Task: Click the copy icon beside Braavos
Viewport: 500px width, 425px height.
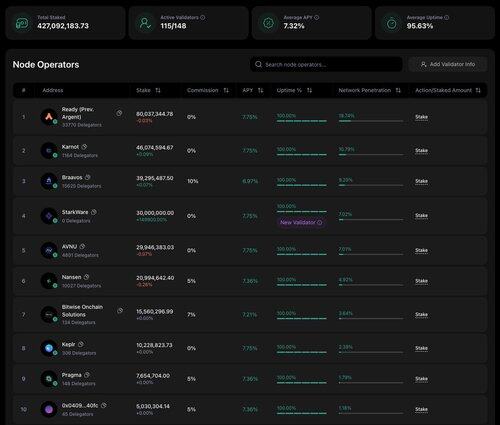Action: (87, 177)
